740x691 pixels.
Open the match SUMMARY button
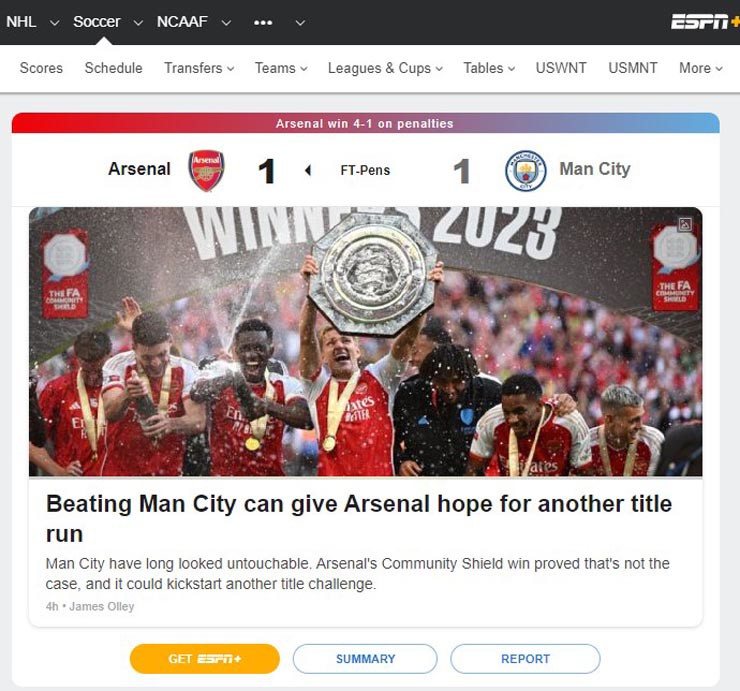(x=365, y=658)
